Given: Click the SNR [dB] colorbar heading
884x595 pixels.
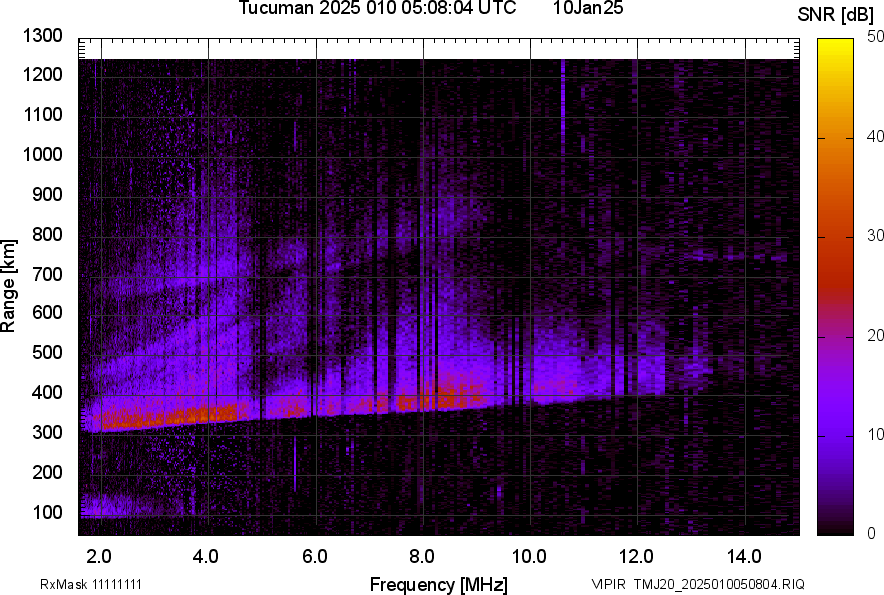Looking at the screenshot, I should [x=836, y=14].
